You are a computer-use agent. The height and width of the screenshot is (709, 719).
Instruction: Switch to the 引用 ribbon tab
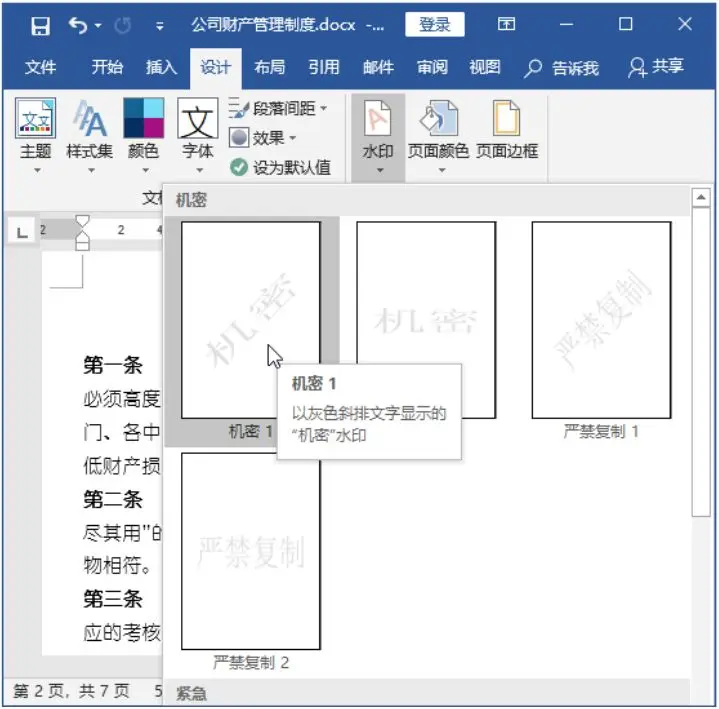[324, 67]
